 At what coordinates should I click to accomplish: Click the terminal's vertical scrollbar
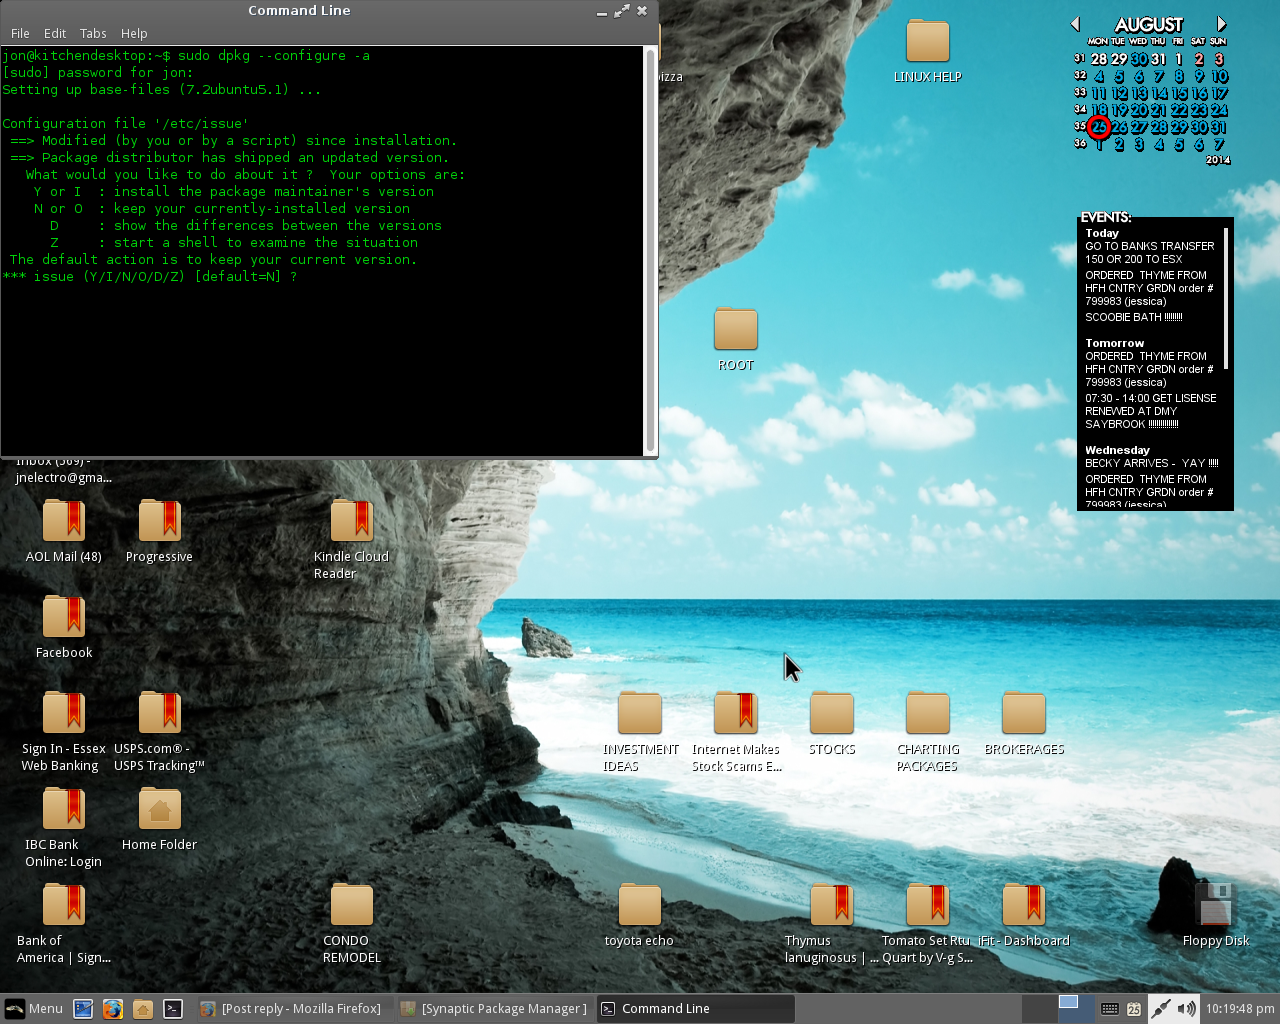click(x=651, y=250)
